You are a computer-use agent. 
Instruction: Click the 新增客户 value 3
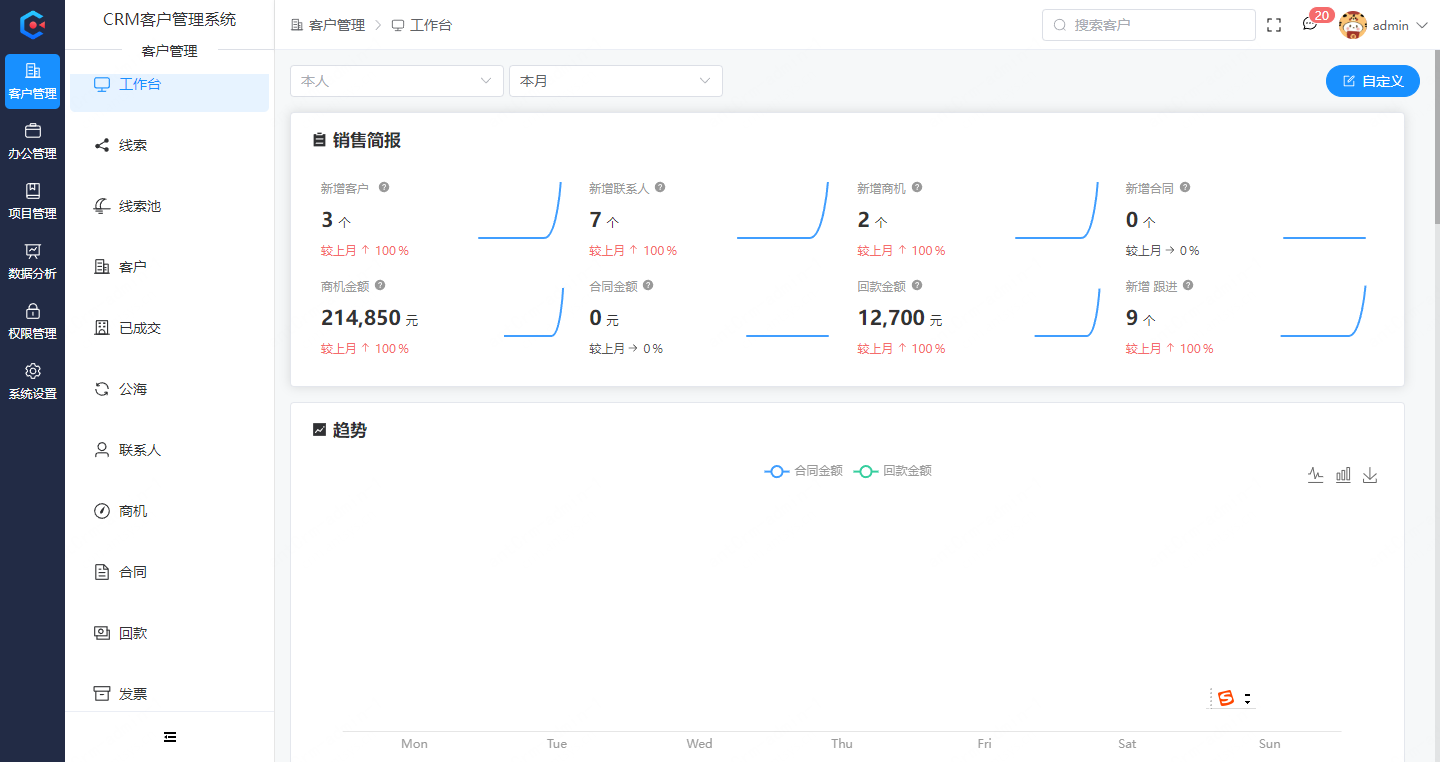(327, 220)
